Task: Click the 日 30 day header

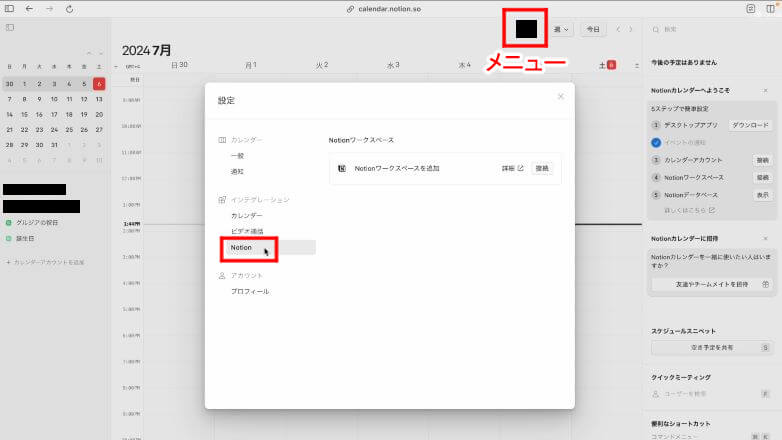Action: pos(180,65)
